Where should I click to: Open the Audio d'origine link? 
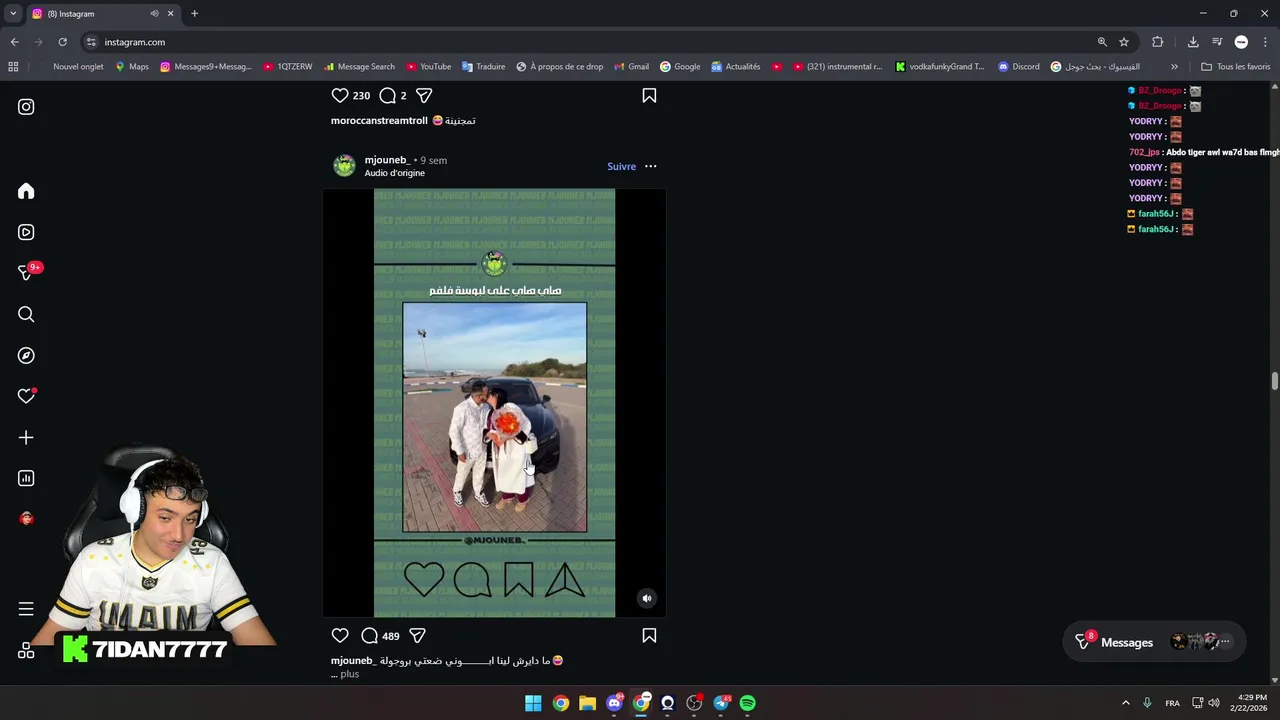click(394, 173)
